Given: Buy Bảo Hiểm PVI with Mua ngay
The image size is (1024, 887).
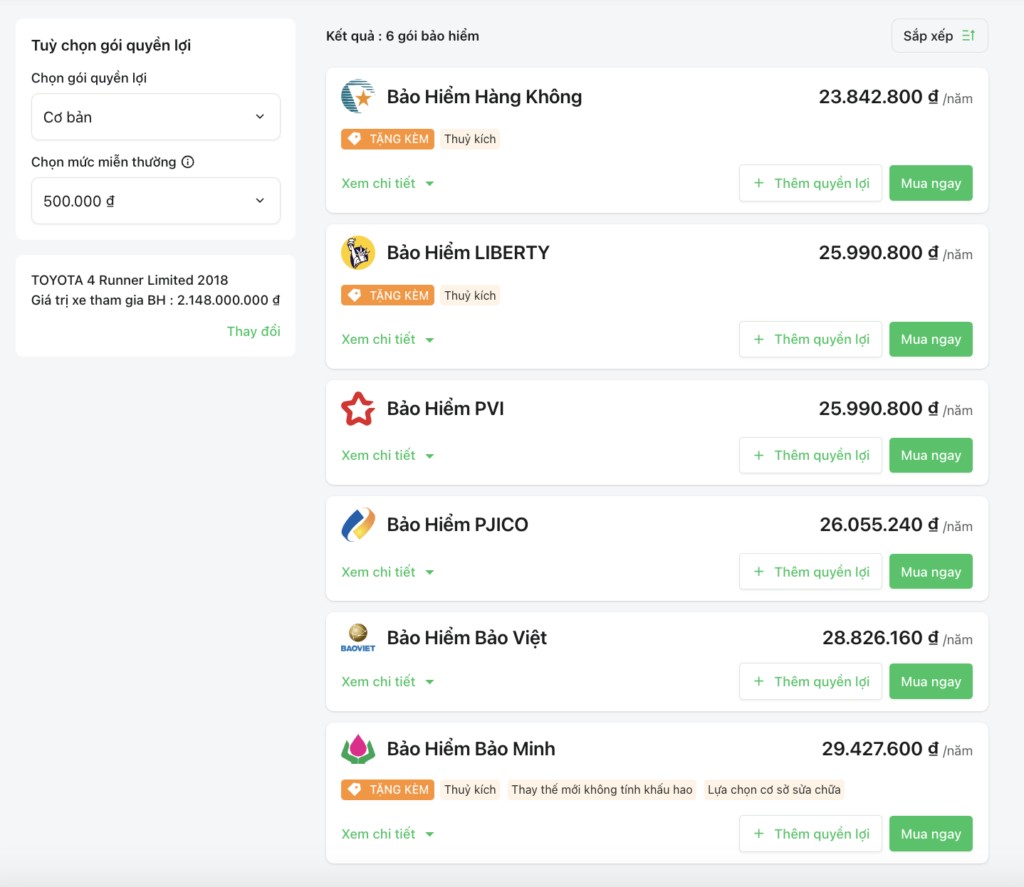Looking at the screenshot, I should click(931, 455).
